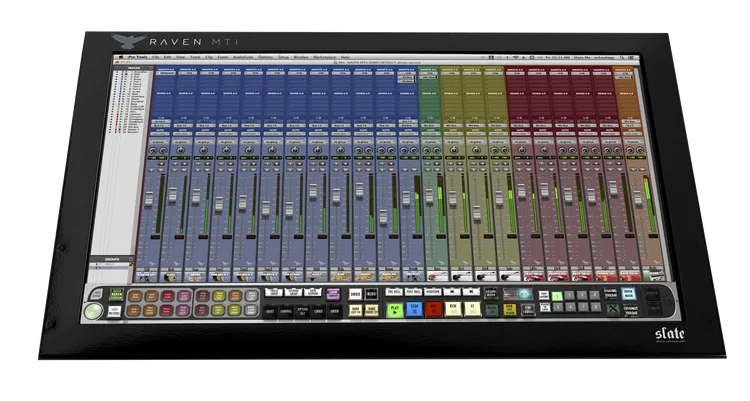Toggle the CMD modifier key
Screen dimensions: 750x401
318,311
